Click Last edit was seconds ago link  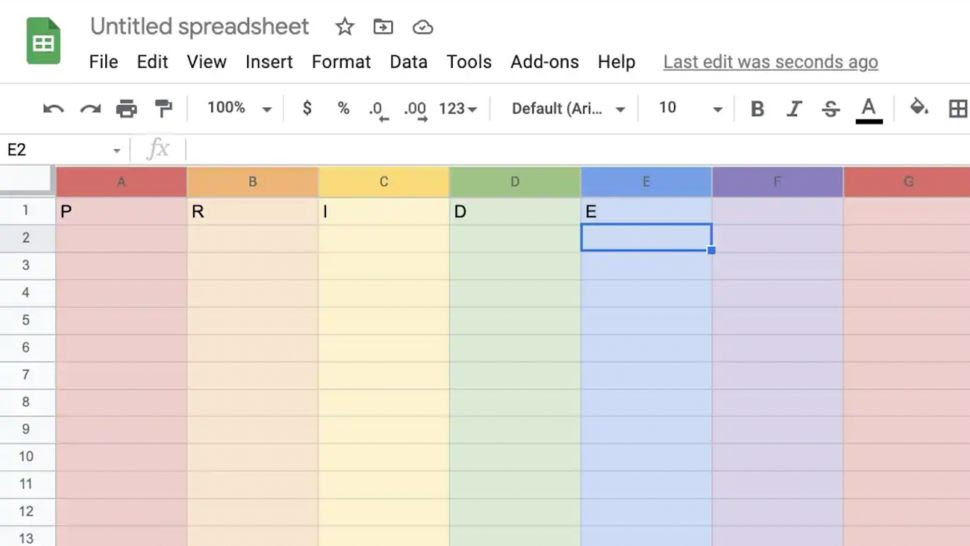(771, 62)
